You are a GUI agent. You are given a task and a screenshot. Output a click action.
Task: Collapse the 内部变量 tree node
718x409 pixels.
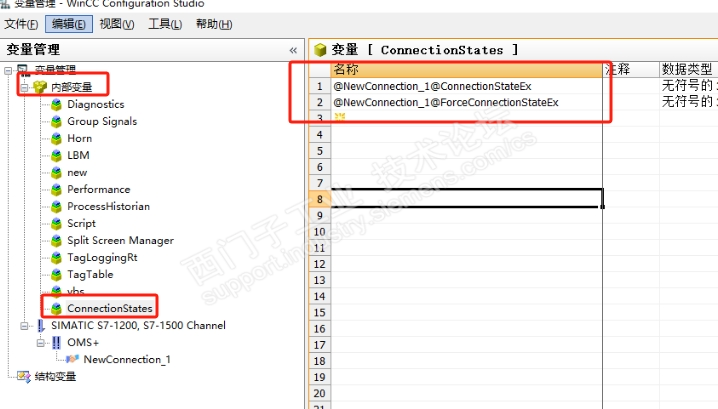point(24,87)
